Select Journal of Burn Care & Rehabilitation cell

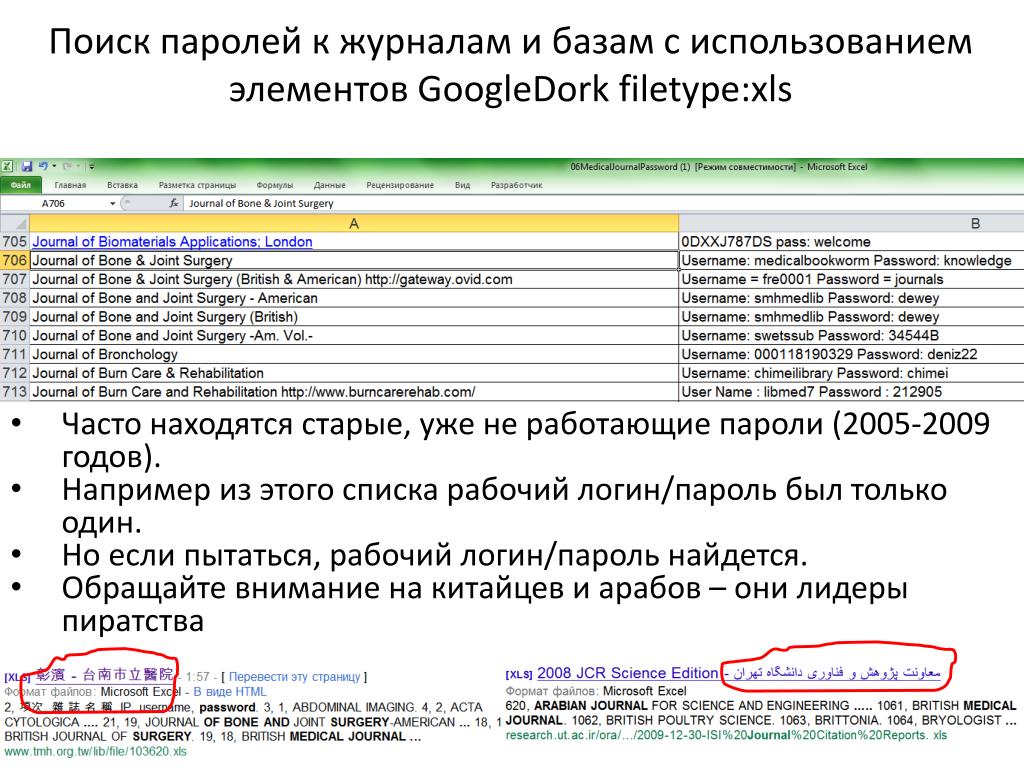pos(354,373)
